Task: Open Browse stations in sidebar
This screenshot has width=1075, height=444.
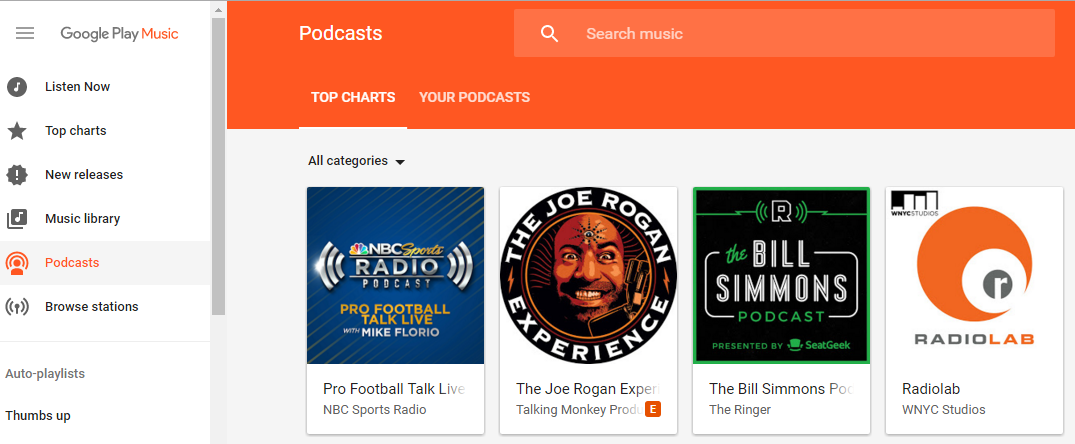Action: click(x=106, y=306)
